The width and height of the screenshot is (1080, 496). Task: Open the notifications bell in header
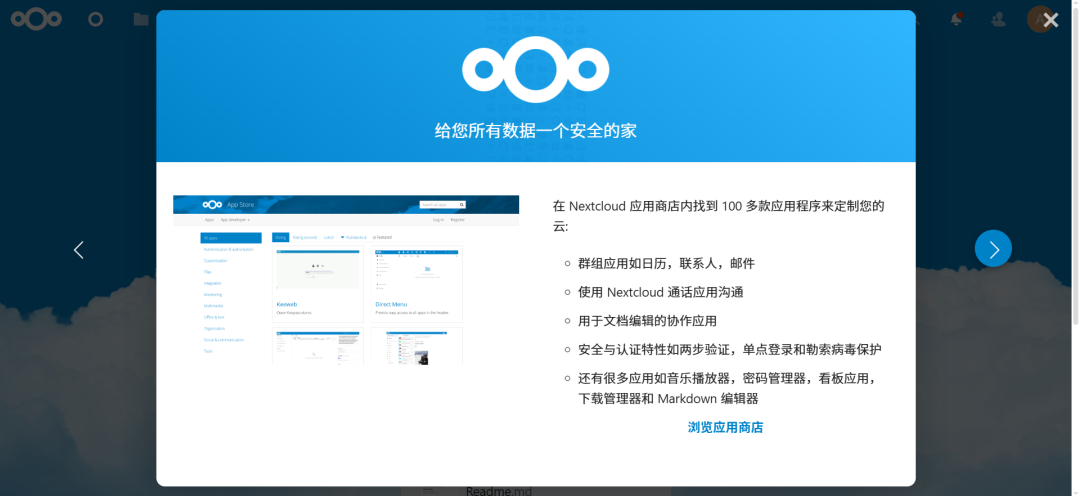point(956,19)
